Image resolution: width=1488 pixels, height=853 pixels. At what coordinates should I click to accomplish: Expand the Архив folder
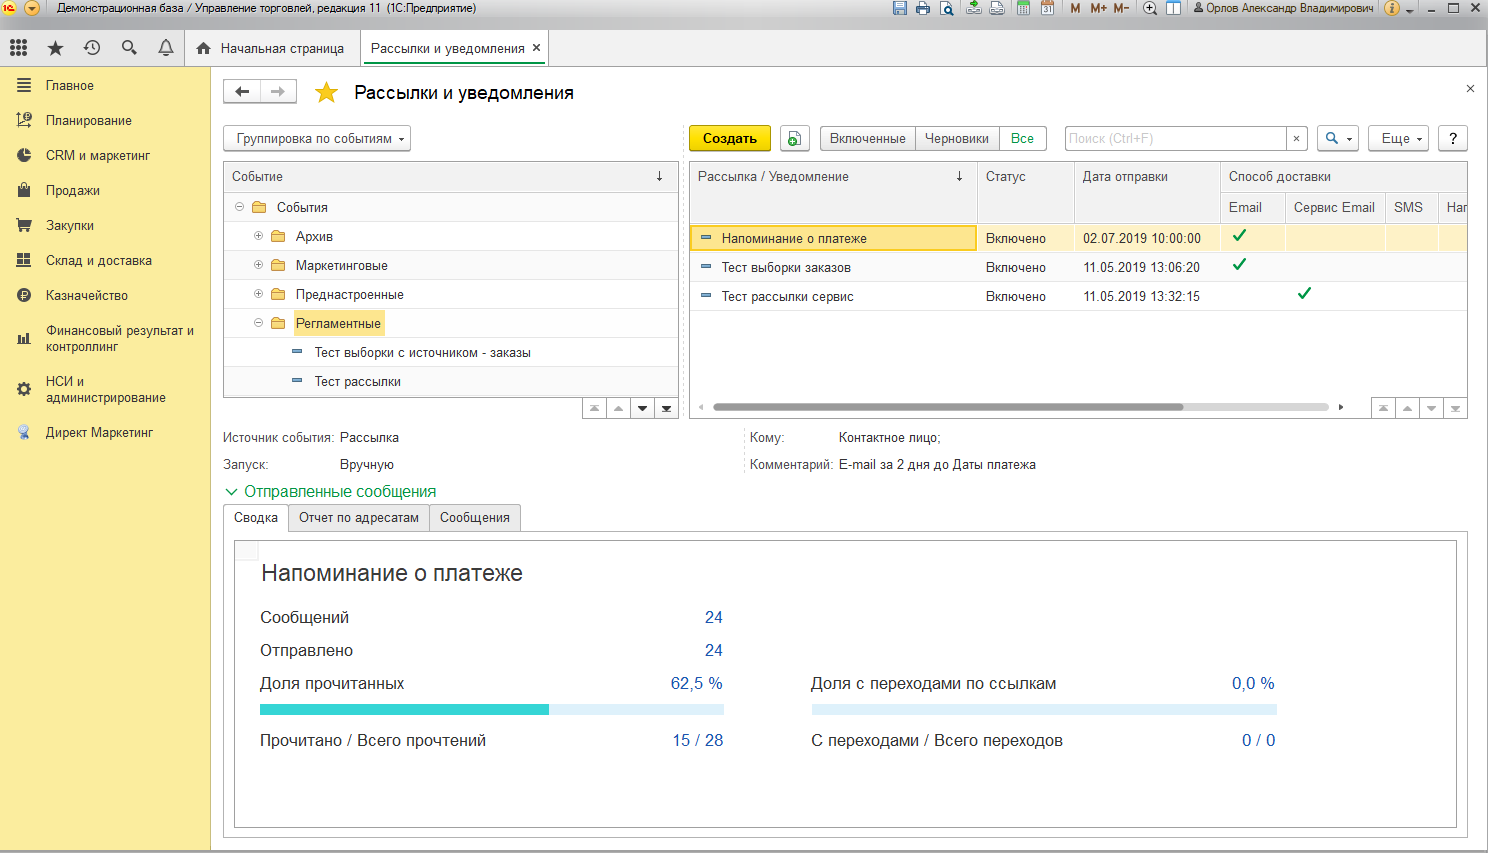(258, 236)
